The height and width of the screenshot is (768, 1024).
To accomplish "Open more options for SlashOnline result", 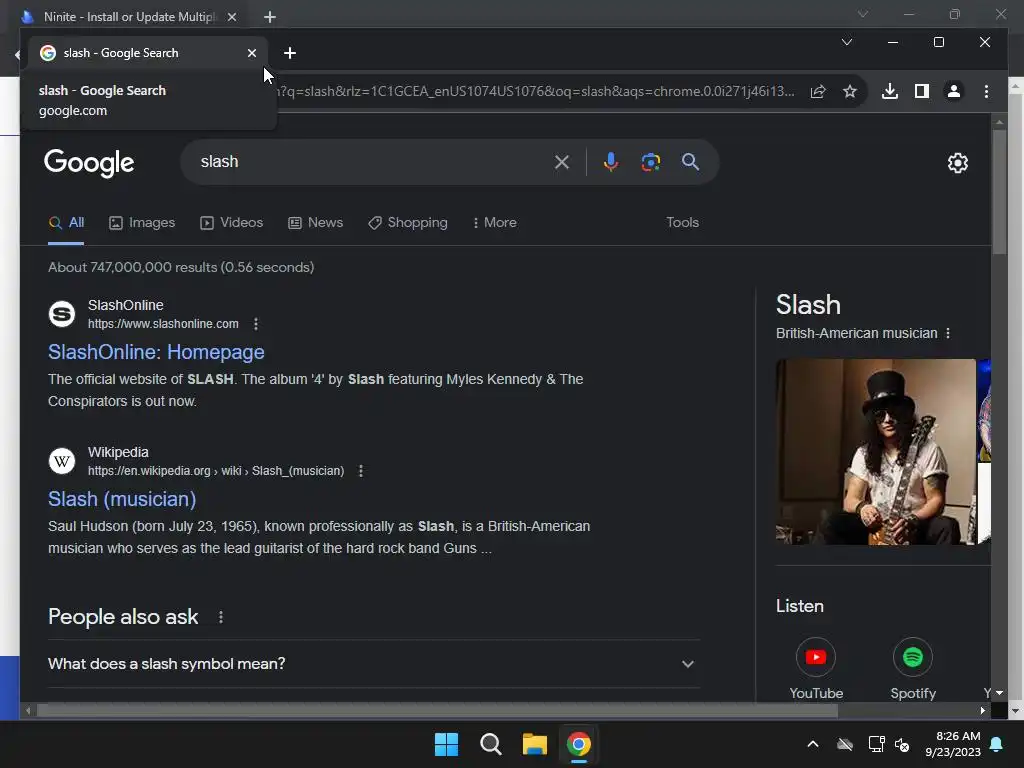I will (x=256, y=324).
